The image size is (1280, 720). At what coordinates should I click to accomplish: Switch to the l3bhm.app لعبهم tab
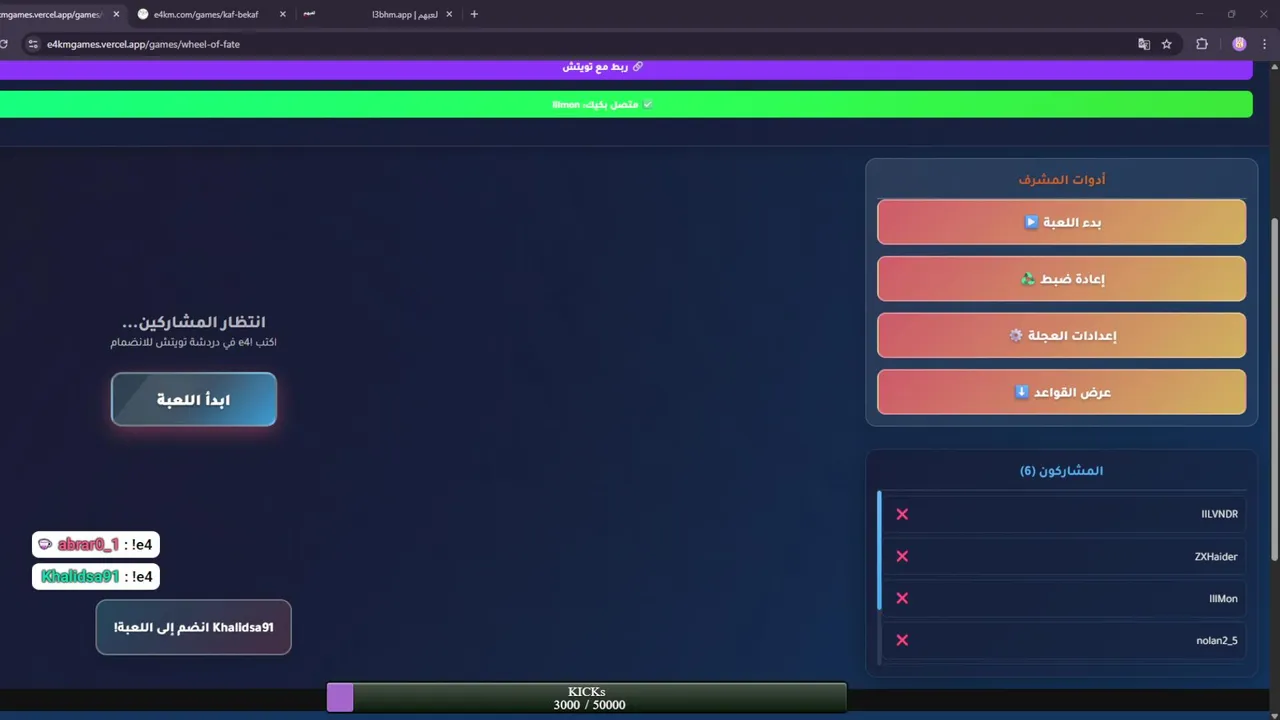[x=377, y=14]
